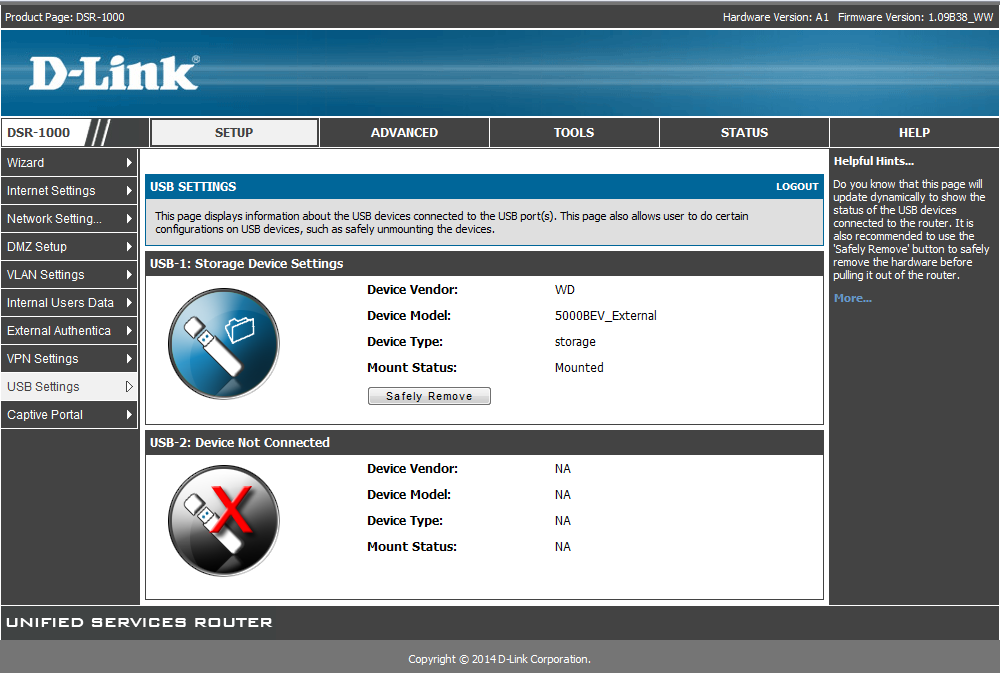This screenshot has height=673, width=1000.
Task: Open VPN Settings sidebar item
Action: [69, 359]
